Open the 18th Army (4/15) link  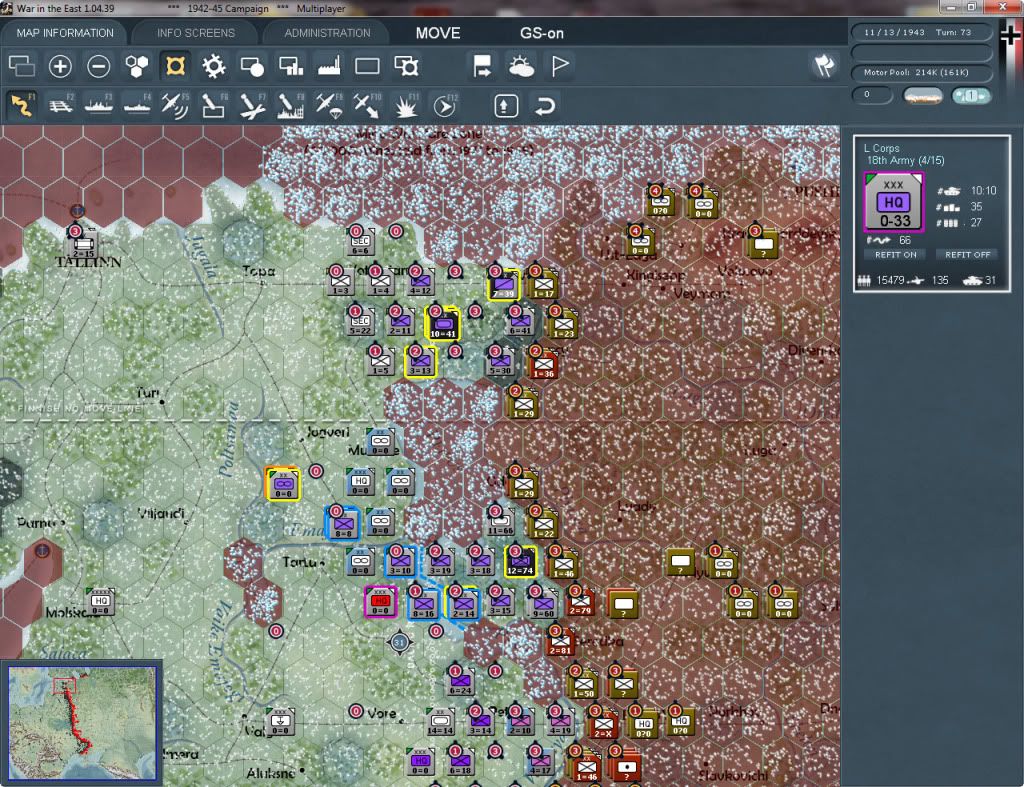[905, 160]
